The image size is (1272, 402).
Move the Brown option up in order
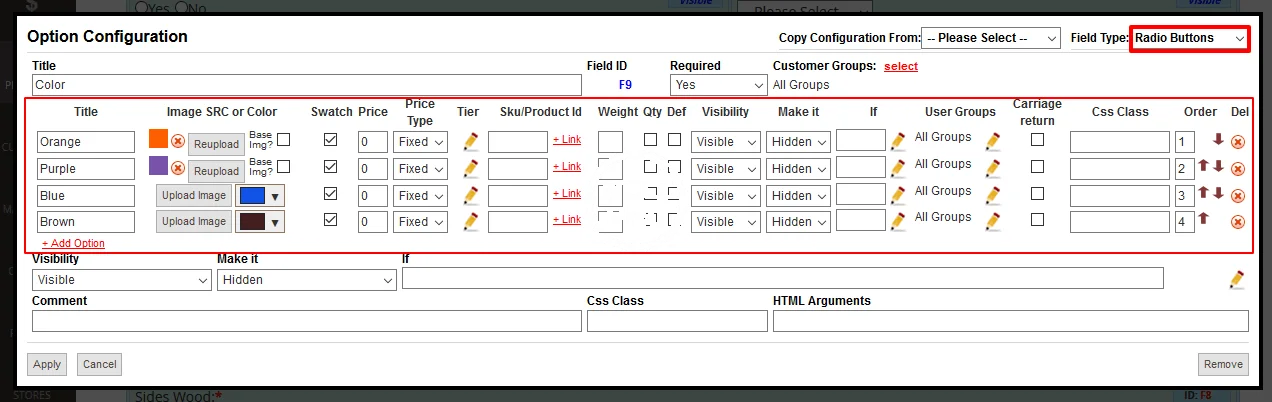tap(1204, 218)
